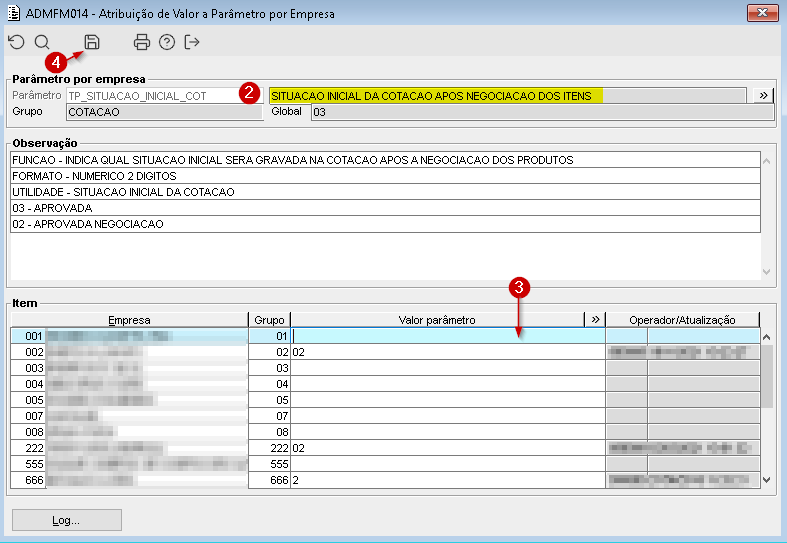Image resolution: width=787 pixels, height=543 pixels.
Task: Click grupo cell 05
Action: 270,400
